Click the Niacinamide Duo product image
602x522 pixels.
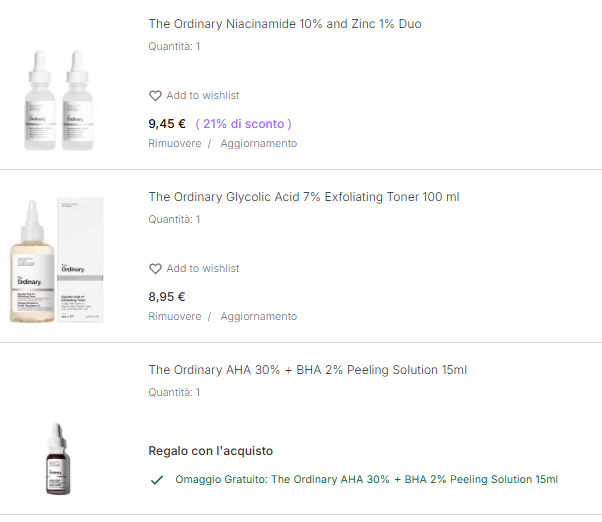(58, 100)
